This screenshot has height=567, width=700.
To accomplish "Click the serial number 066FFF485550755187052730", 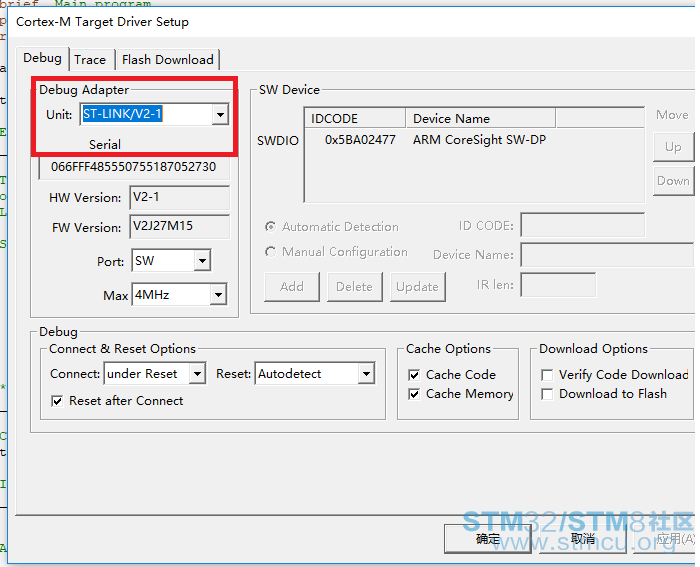I will [x=134, y=167].
